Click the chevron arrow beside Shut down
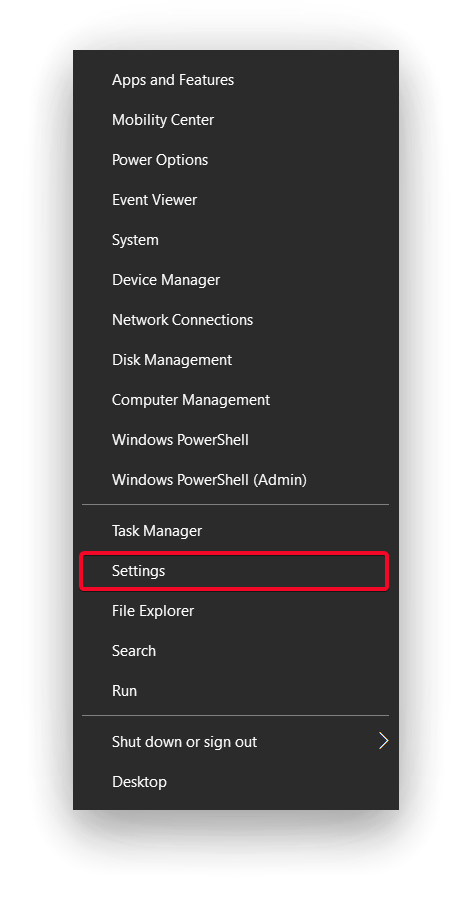This screenshot has height=903, width=472. click(x=383, y=741)
